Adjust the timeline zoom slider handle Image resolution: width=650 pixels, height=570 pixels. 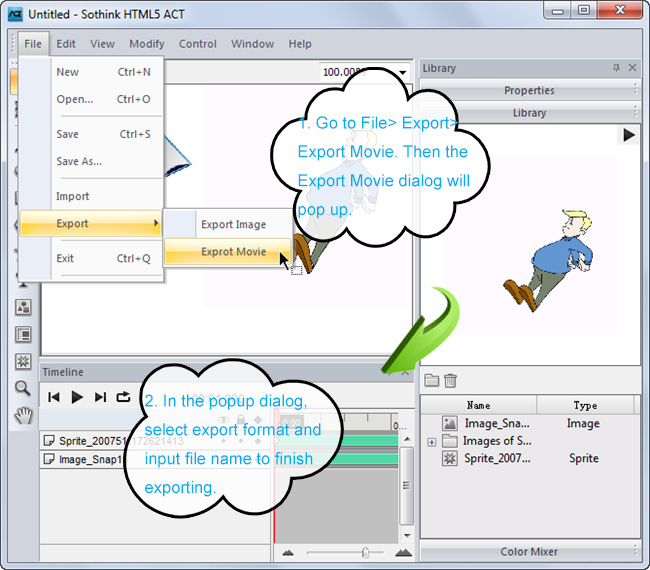(365, 553)
